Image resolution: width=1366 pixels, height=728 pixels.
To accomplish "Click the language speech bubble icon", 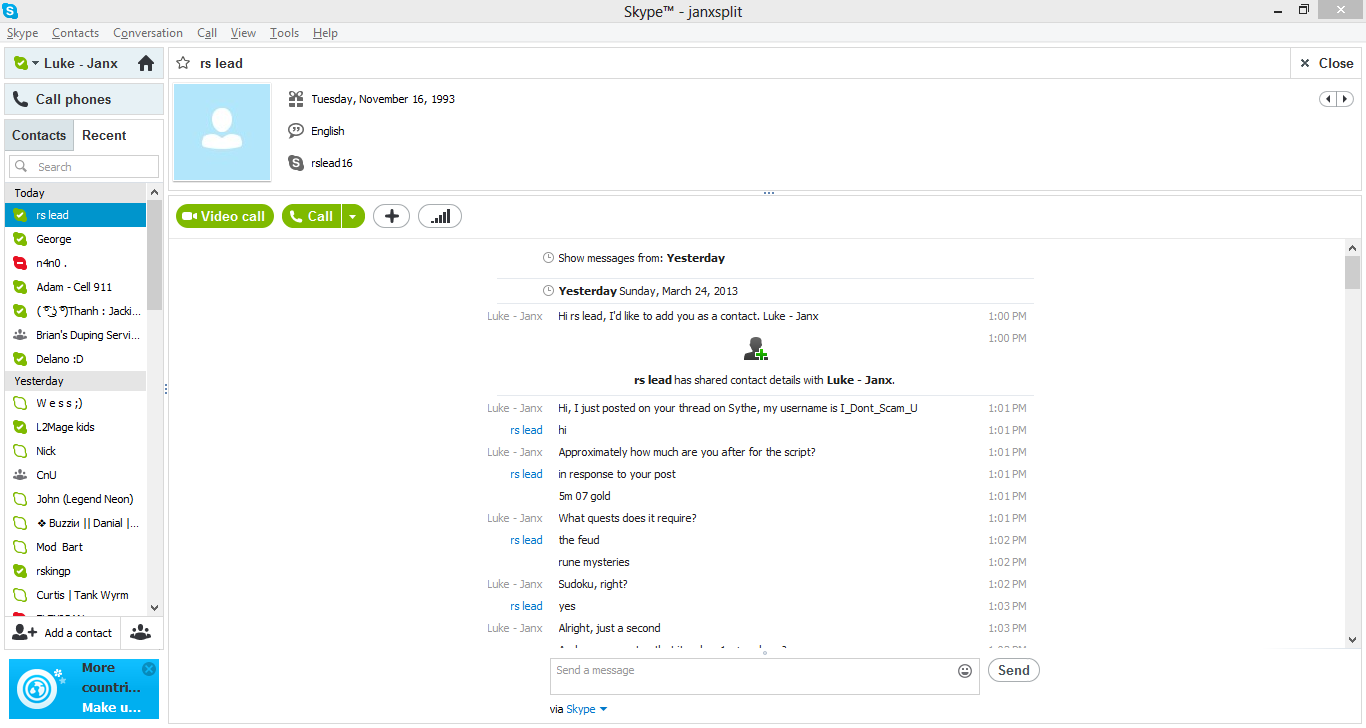I will [x=296, y=131].
